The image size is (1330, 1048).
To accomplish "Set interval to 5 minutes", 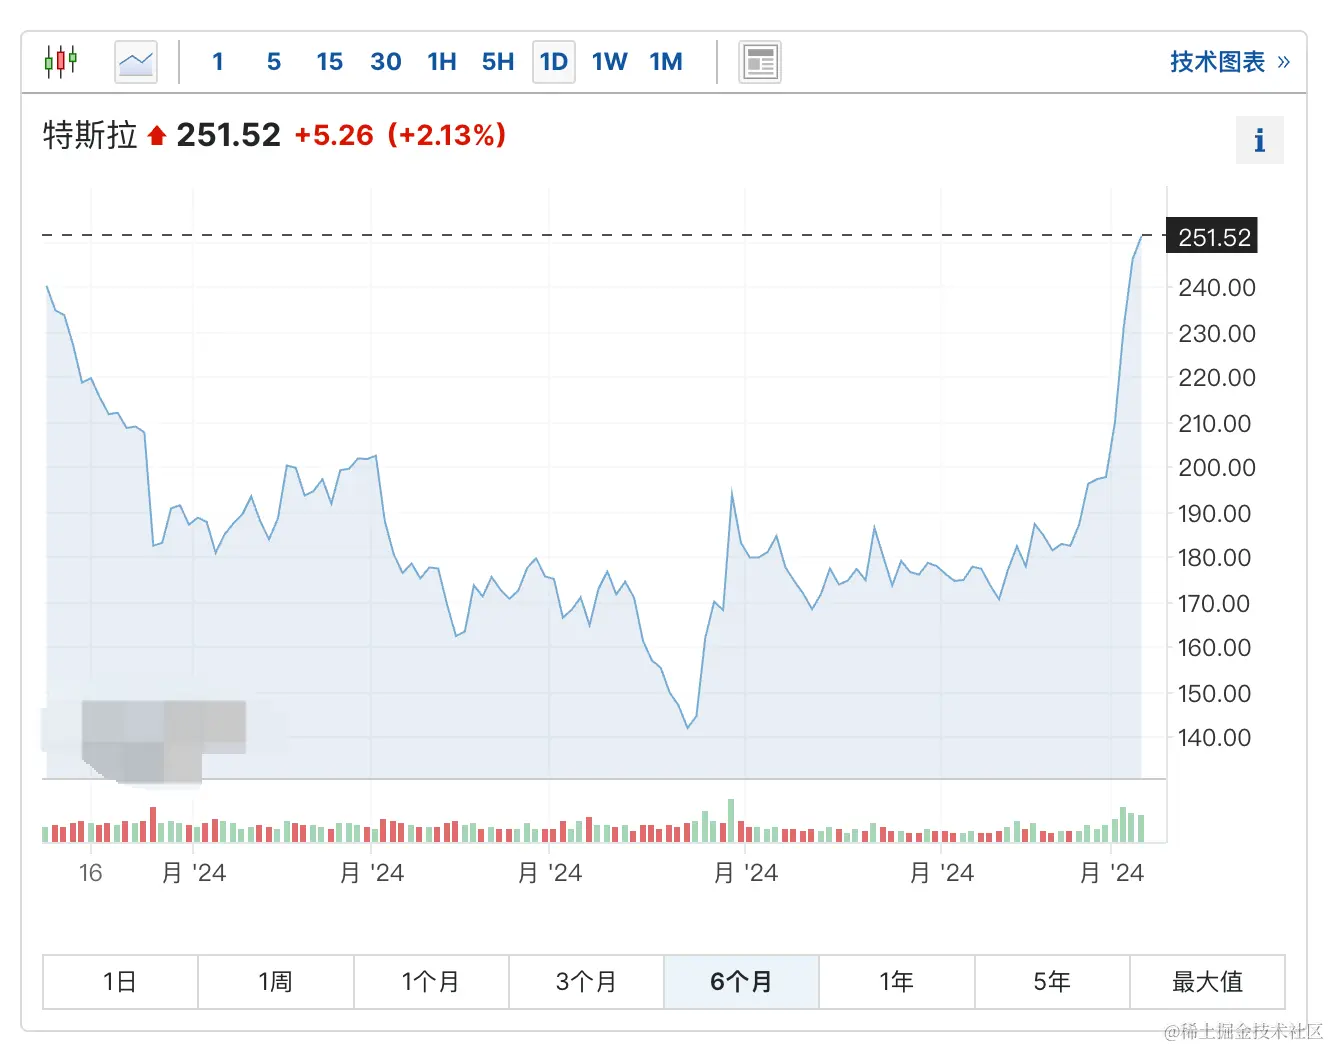I will tap(274, 62).
